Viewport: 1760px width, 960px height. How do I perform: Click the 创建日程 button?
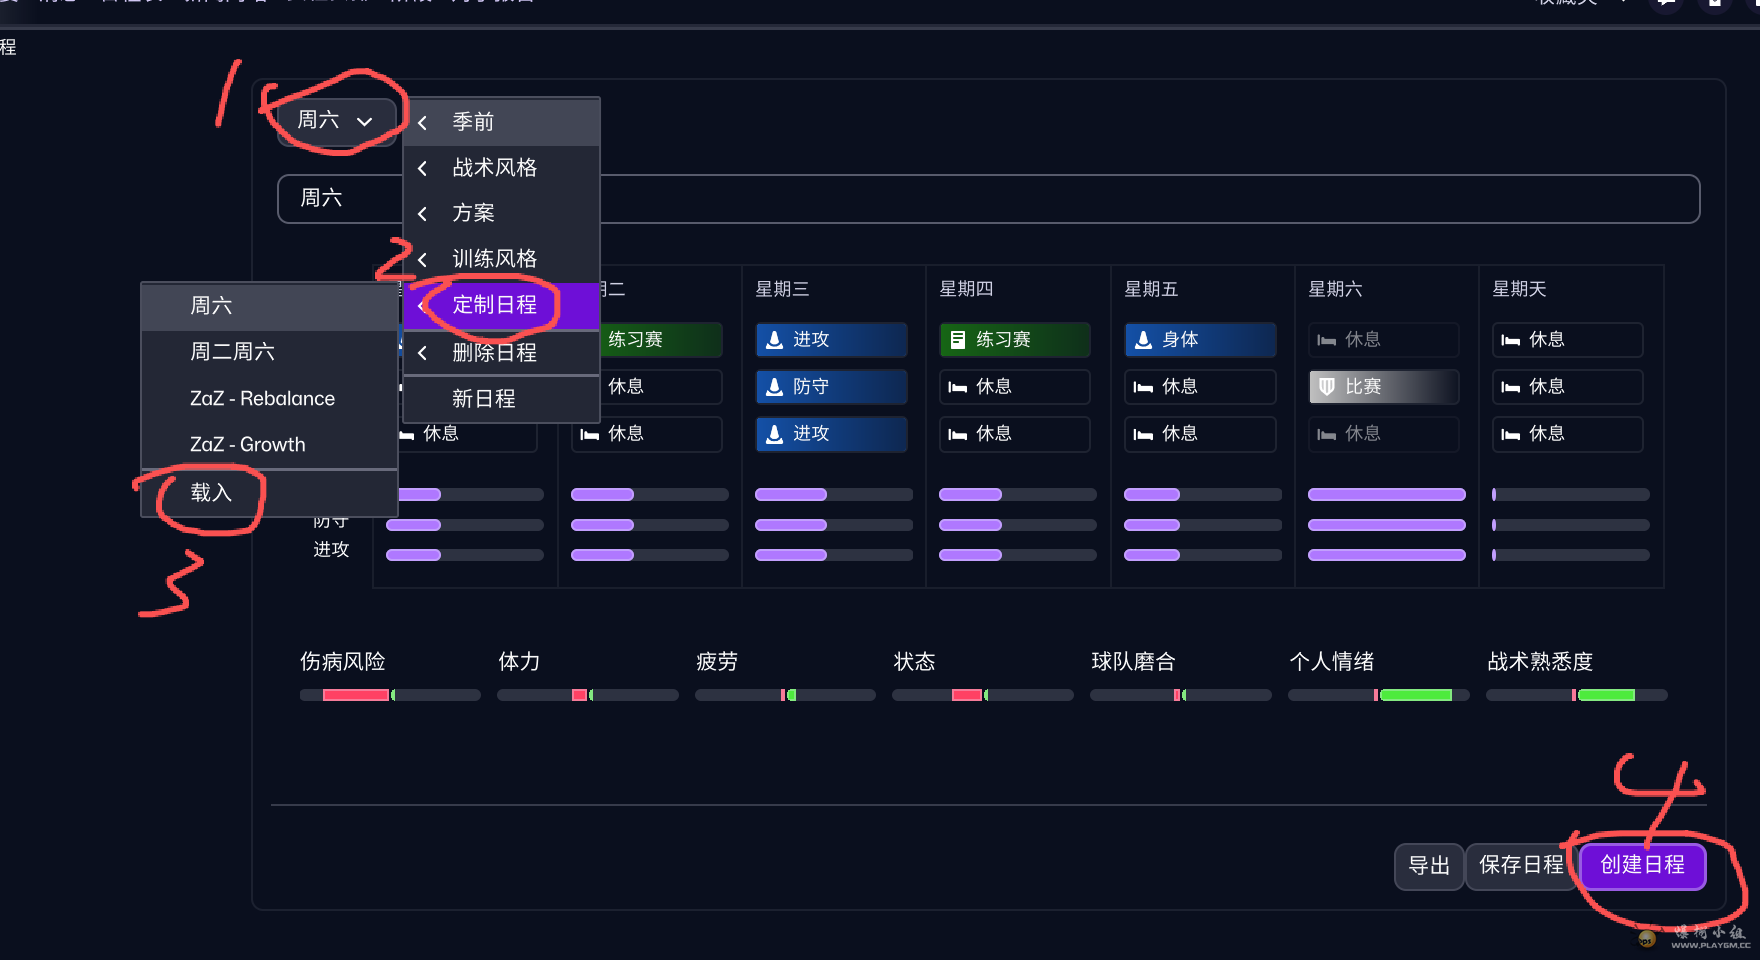click(1642, 865)
